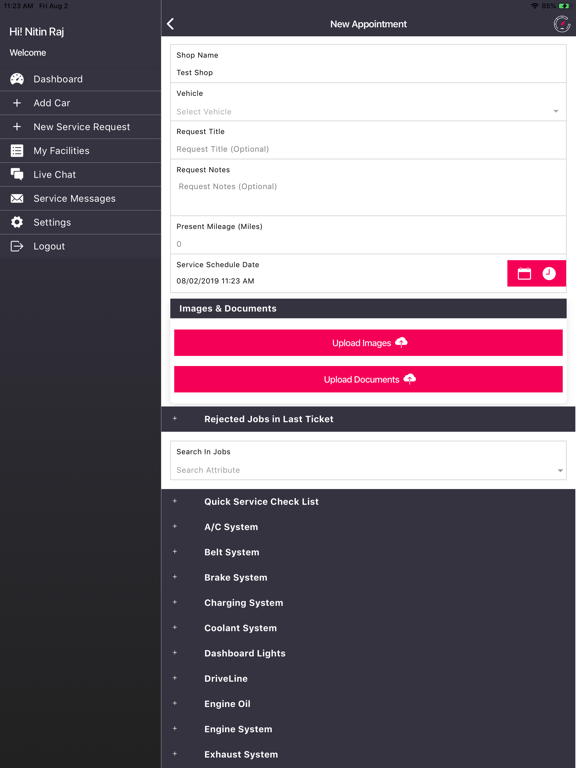Select Add Car menu item

[80, 103]
